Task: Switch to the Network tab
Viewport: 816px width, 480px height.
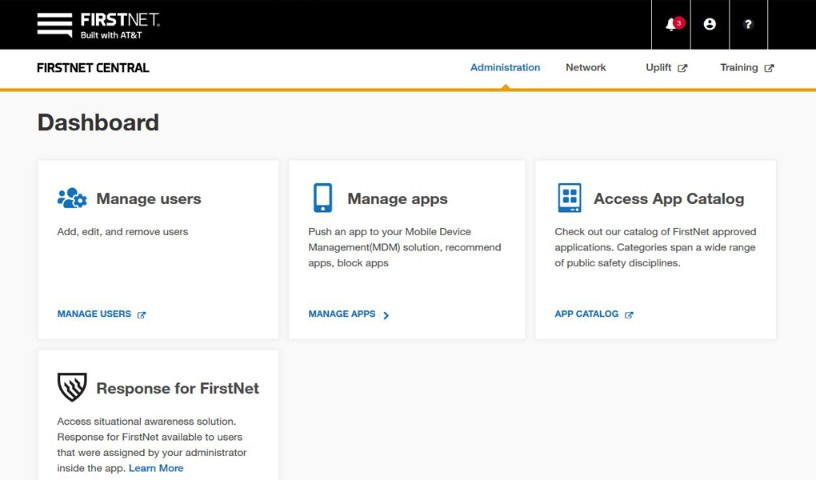Action: (585, 68)
